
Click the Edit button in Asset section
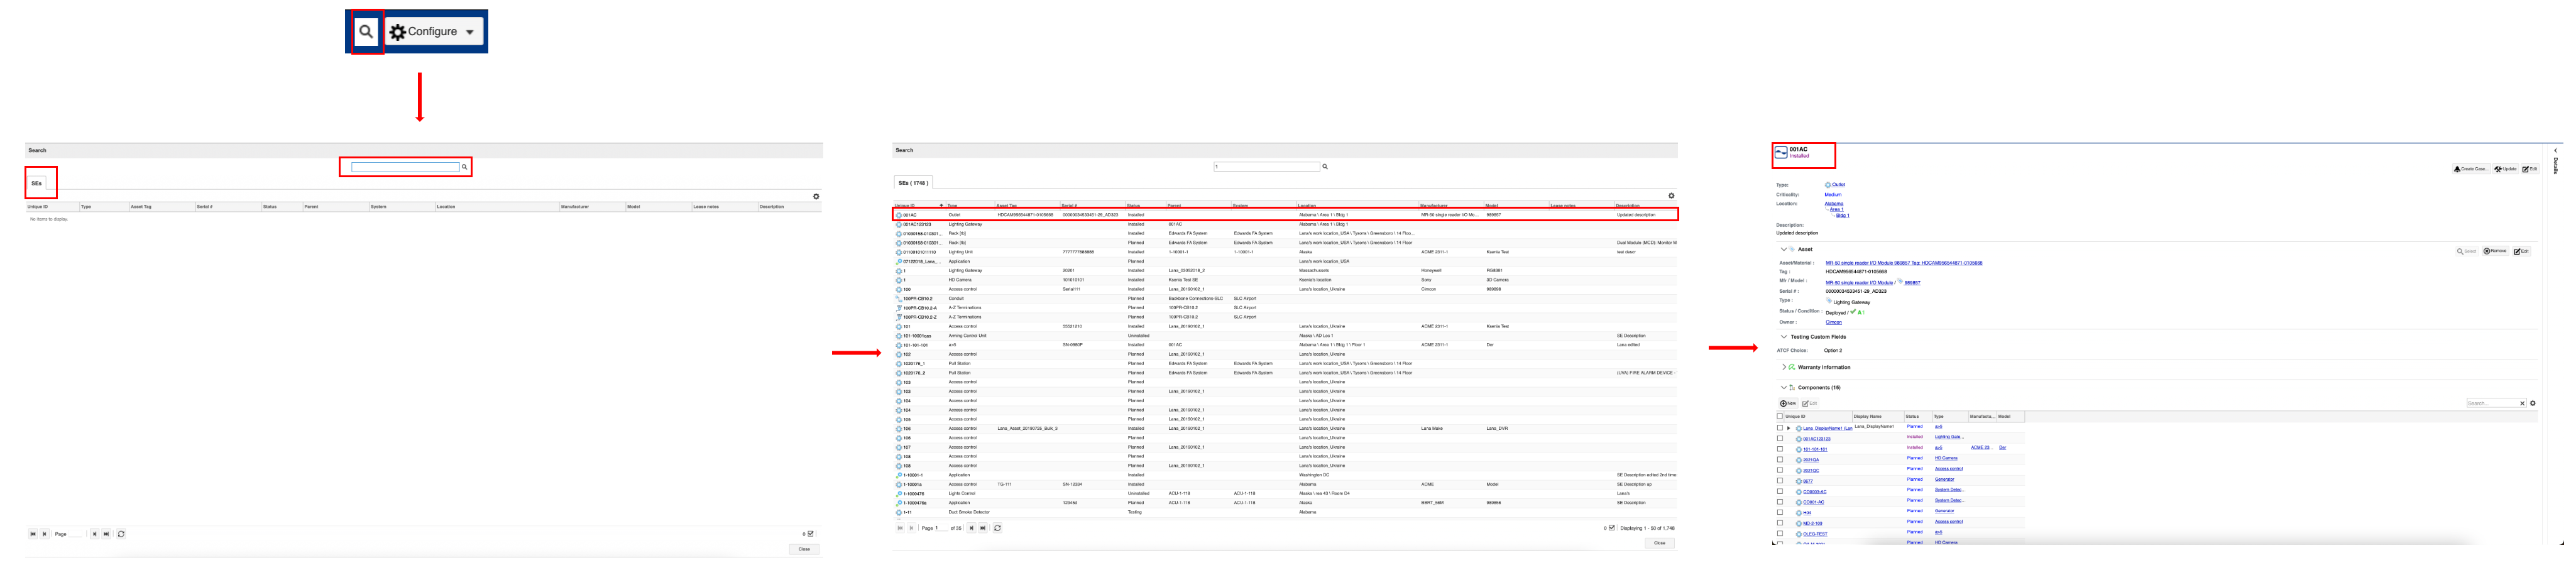(2521, 251)
